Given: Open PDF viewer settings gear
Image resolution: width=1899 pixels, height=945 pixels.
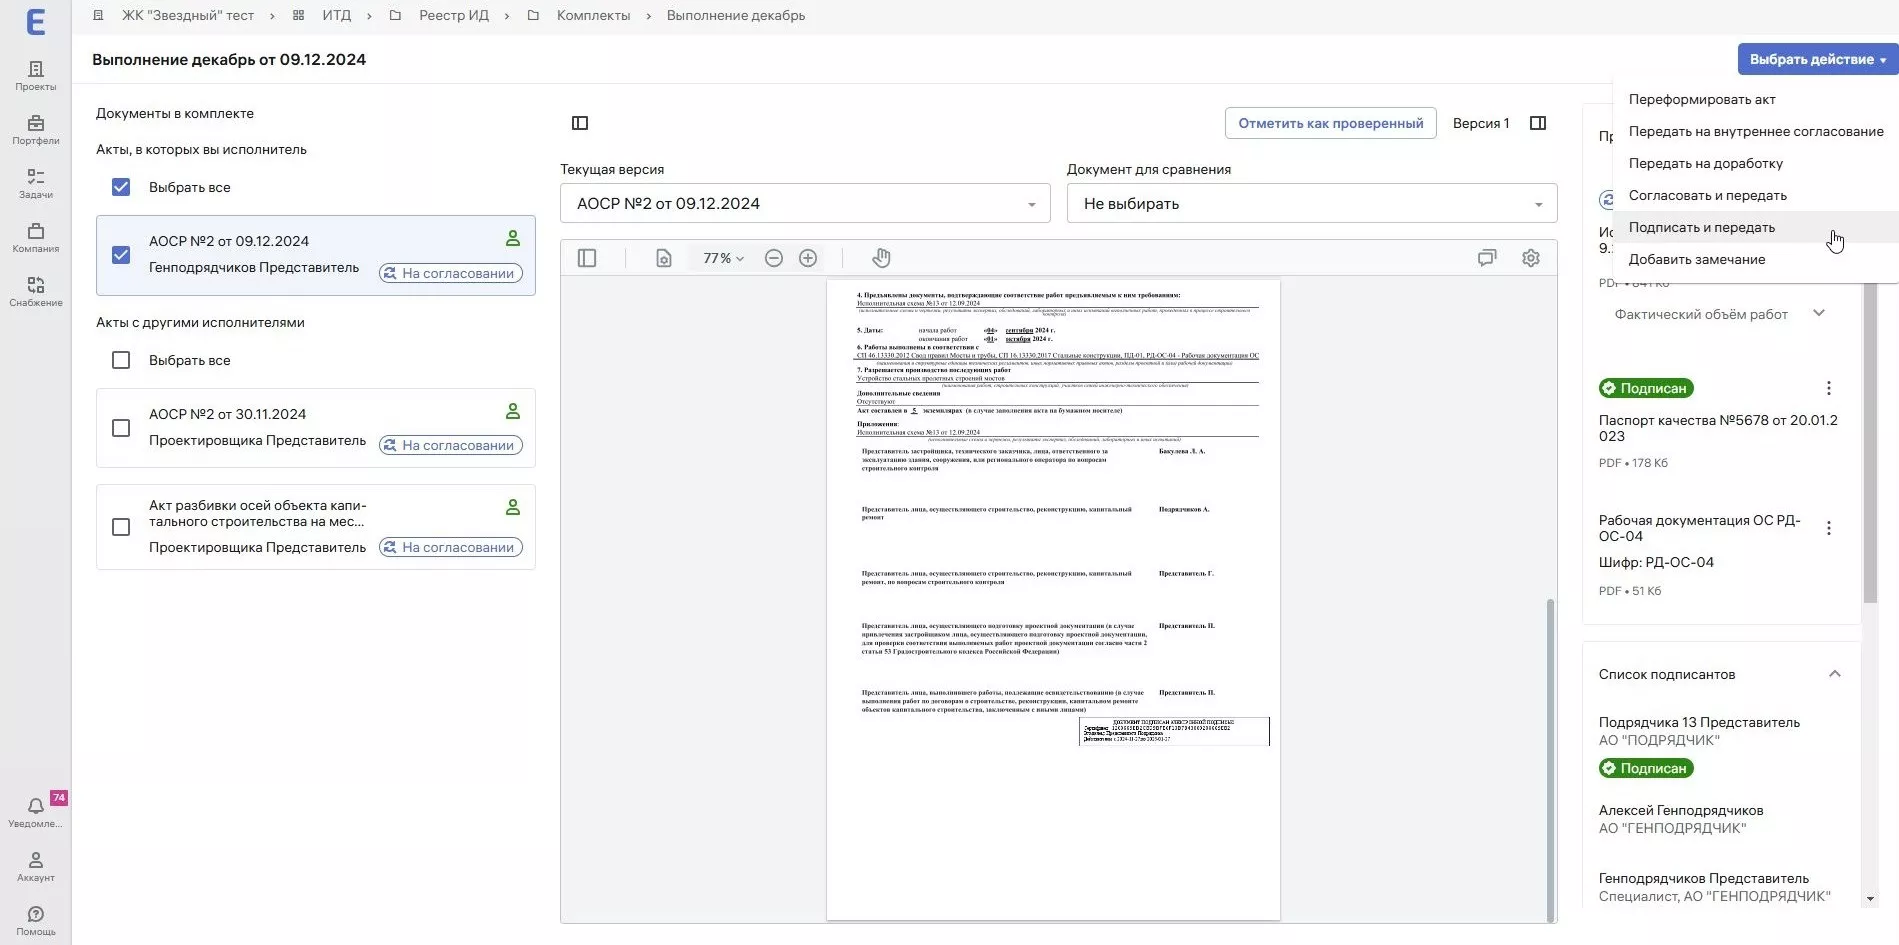Looking at the screenshot, I should click(1530, 258).
